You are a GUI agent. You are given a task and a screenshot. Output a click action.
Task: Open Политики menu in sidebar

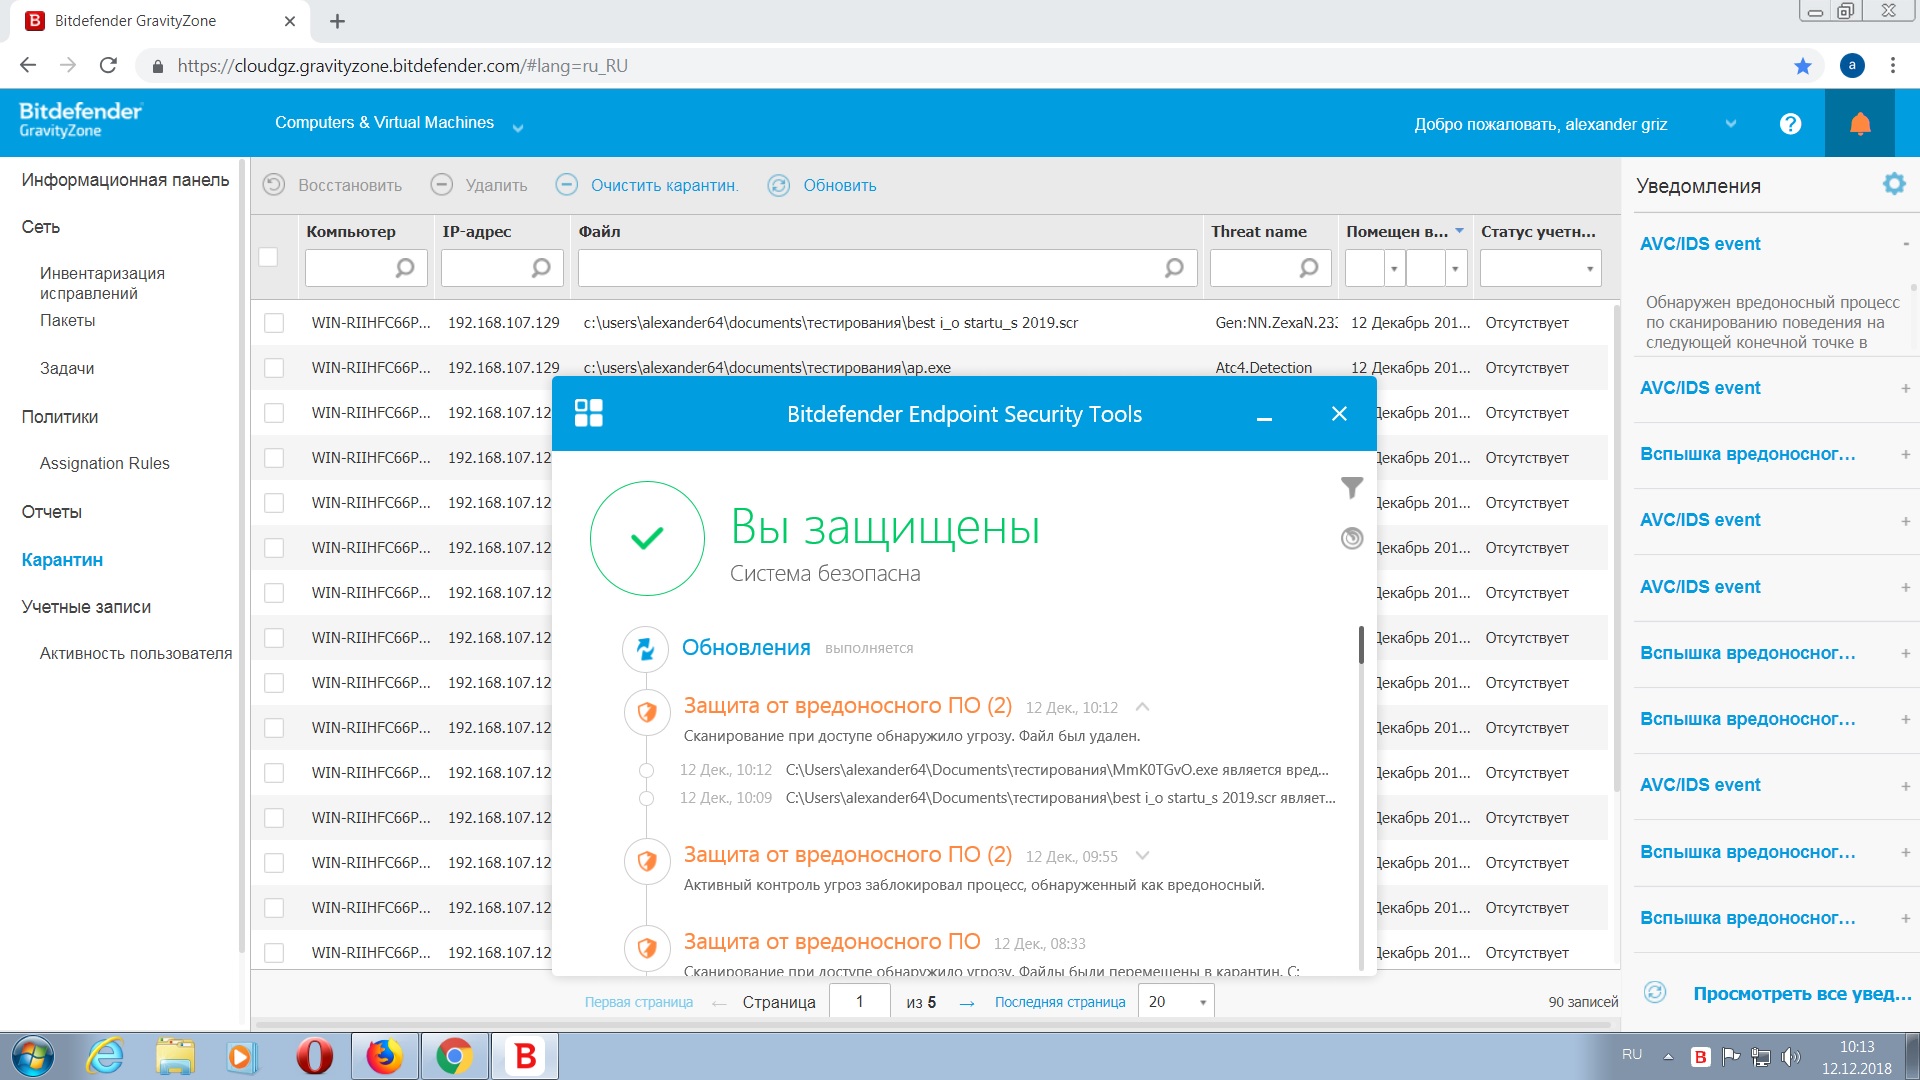pos(60,417)
